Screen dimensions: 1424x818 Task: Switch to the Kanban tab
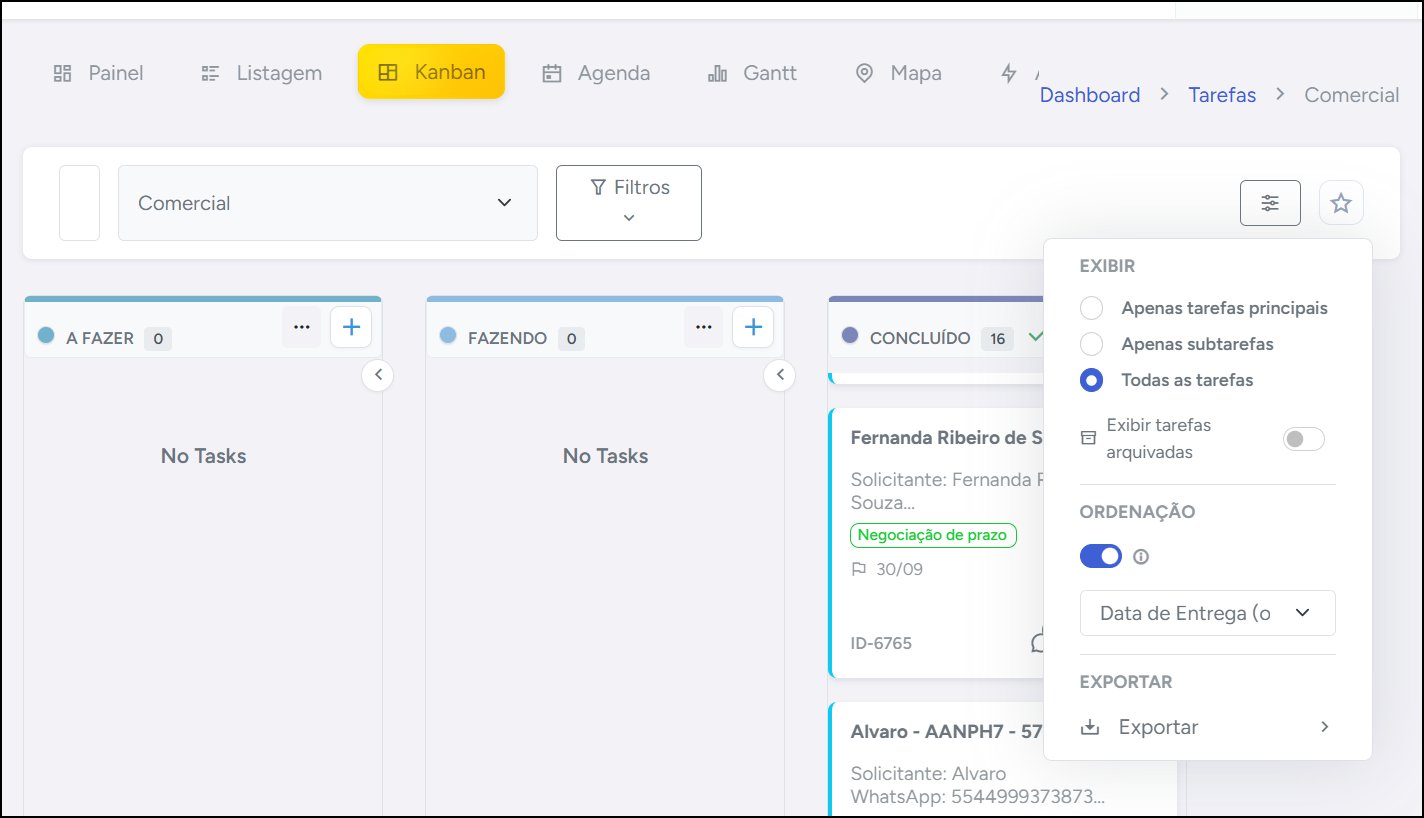pos(431,72)
